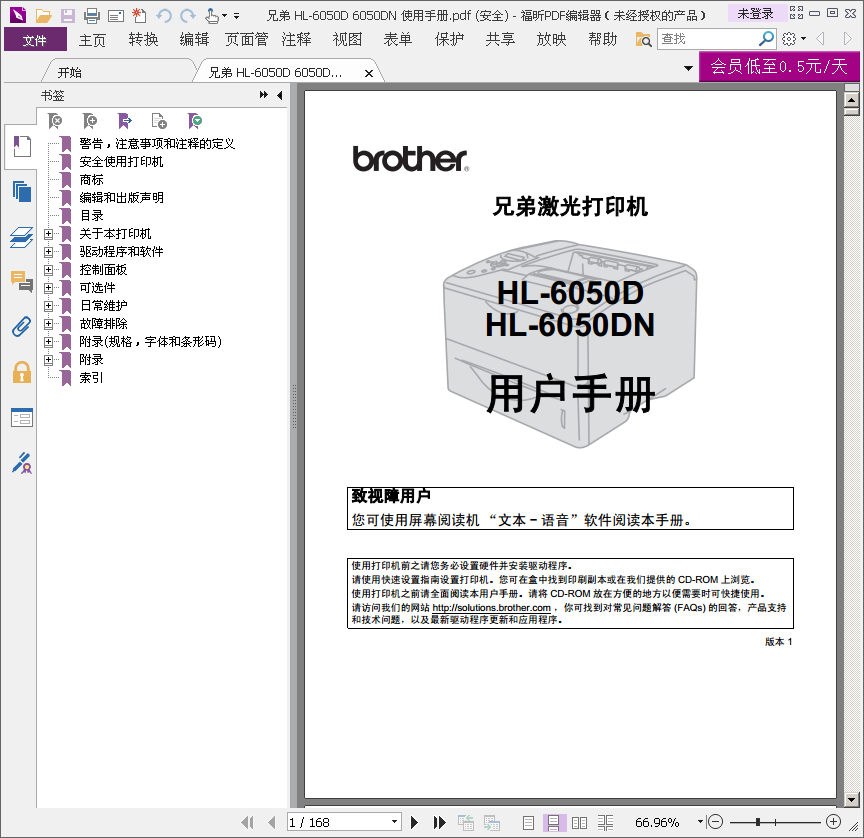Collapse the bookmarks panel with left arrow
864x838 pixels.
pos(280,95)
